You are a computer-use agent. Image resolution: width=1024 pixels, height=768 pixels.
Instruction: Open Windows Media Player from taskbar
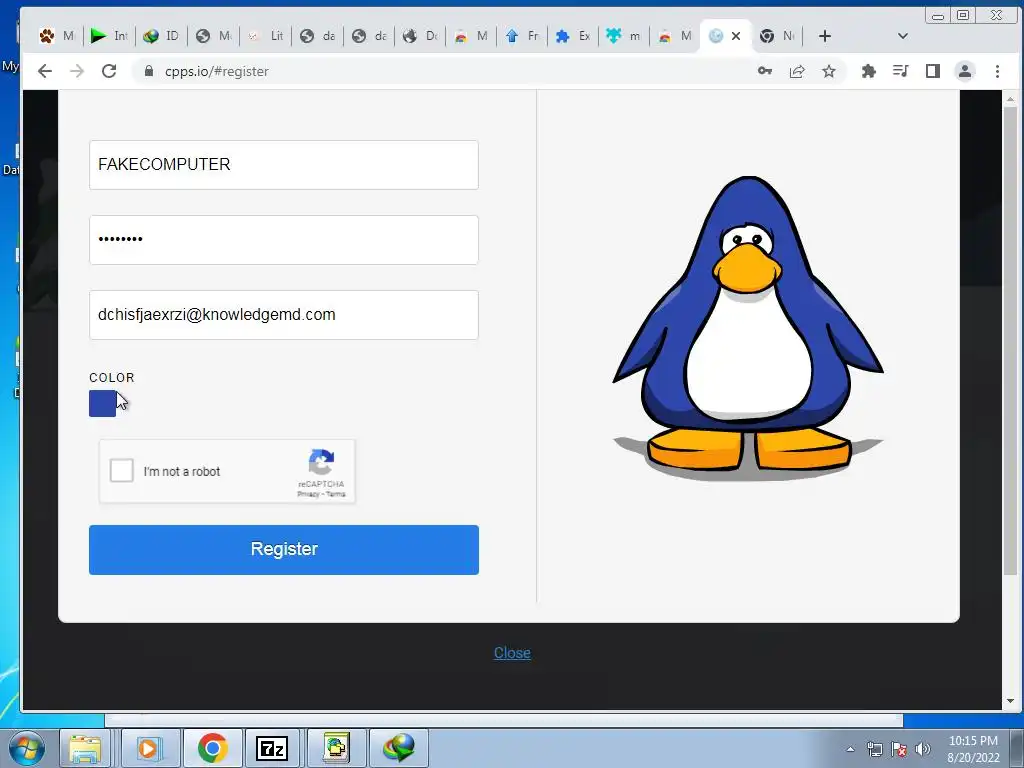(x=148, y=748)
